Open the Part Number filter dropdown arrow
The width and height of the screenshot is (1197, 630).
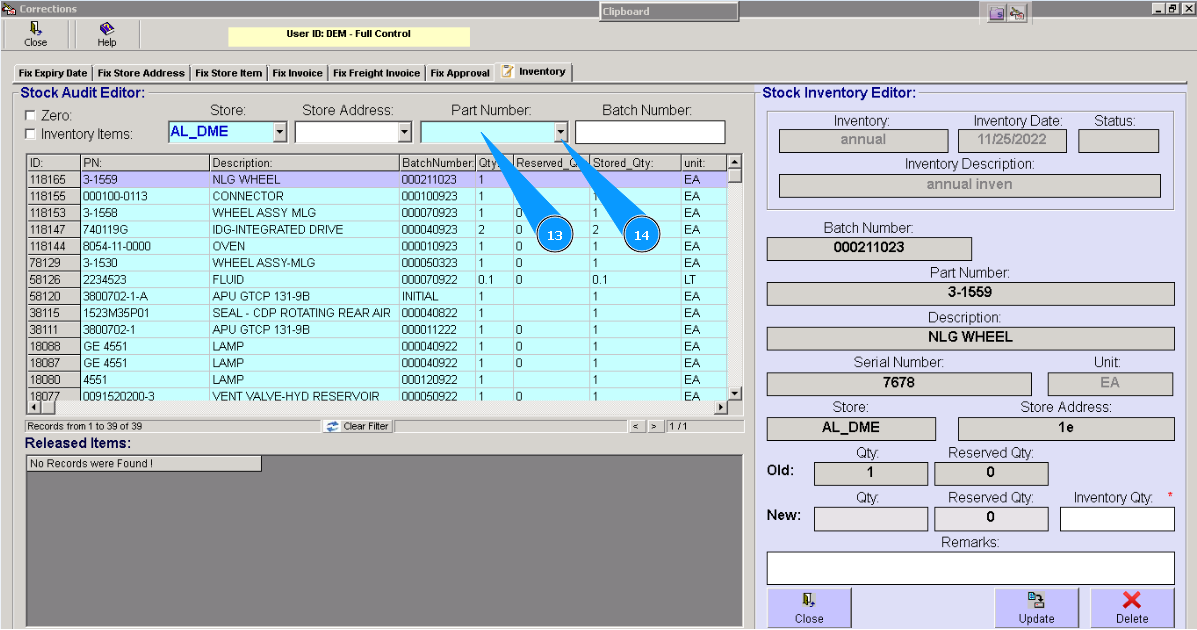point(561,132)
